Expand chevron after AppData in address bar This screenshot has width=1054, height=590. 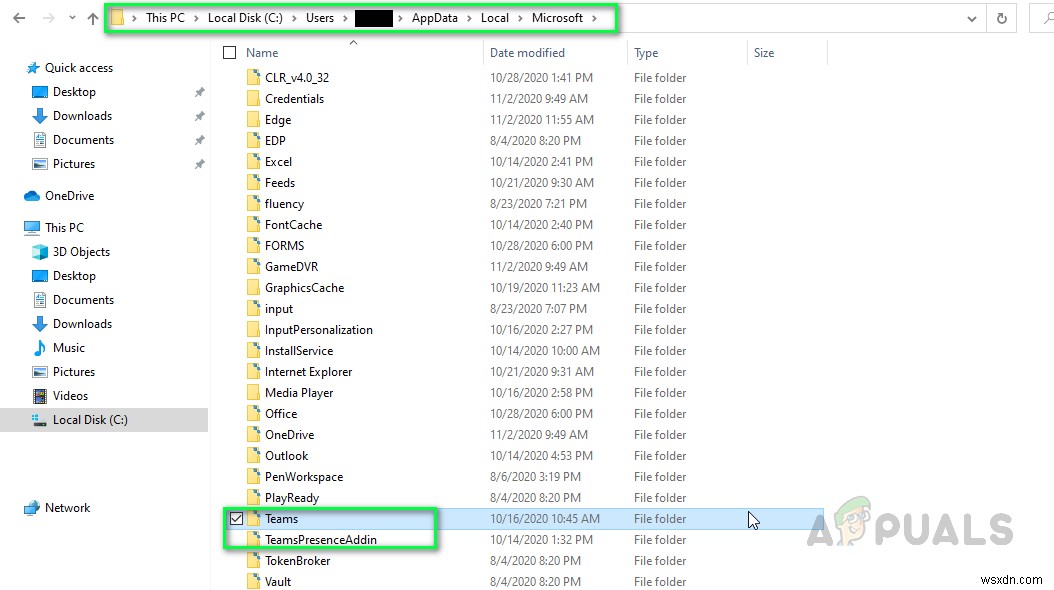click(469, 18)
